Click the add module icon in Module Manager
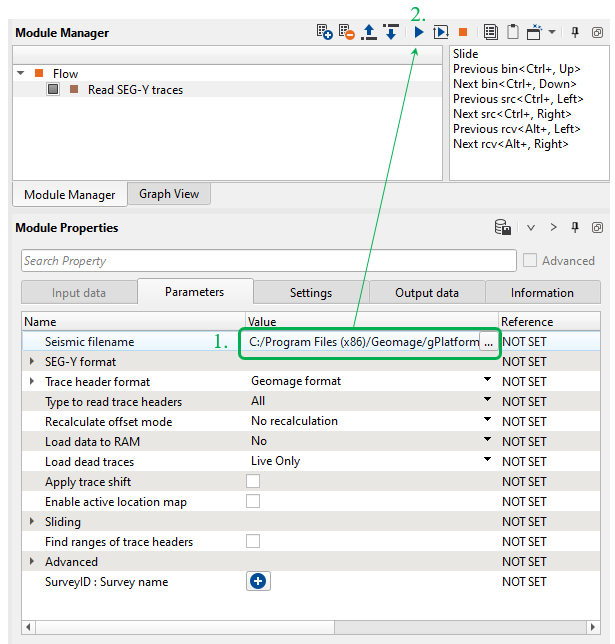The height and width of the screenshot is (644, 615). click(x=324, y=33)
